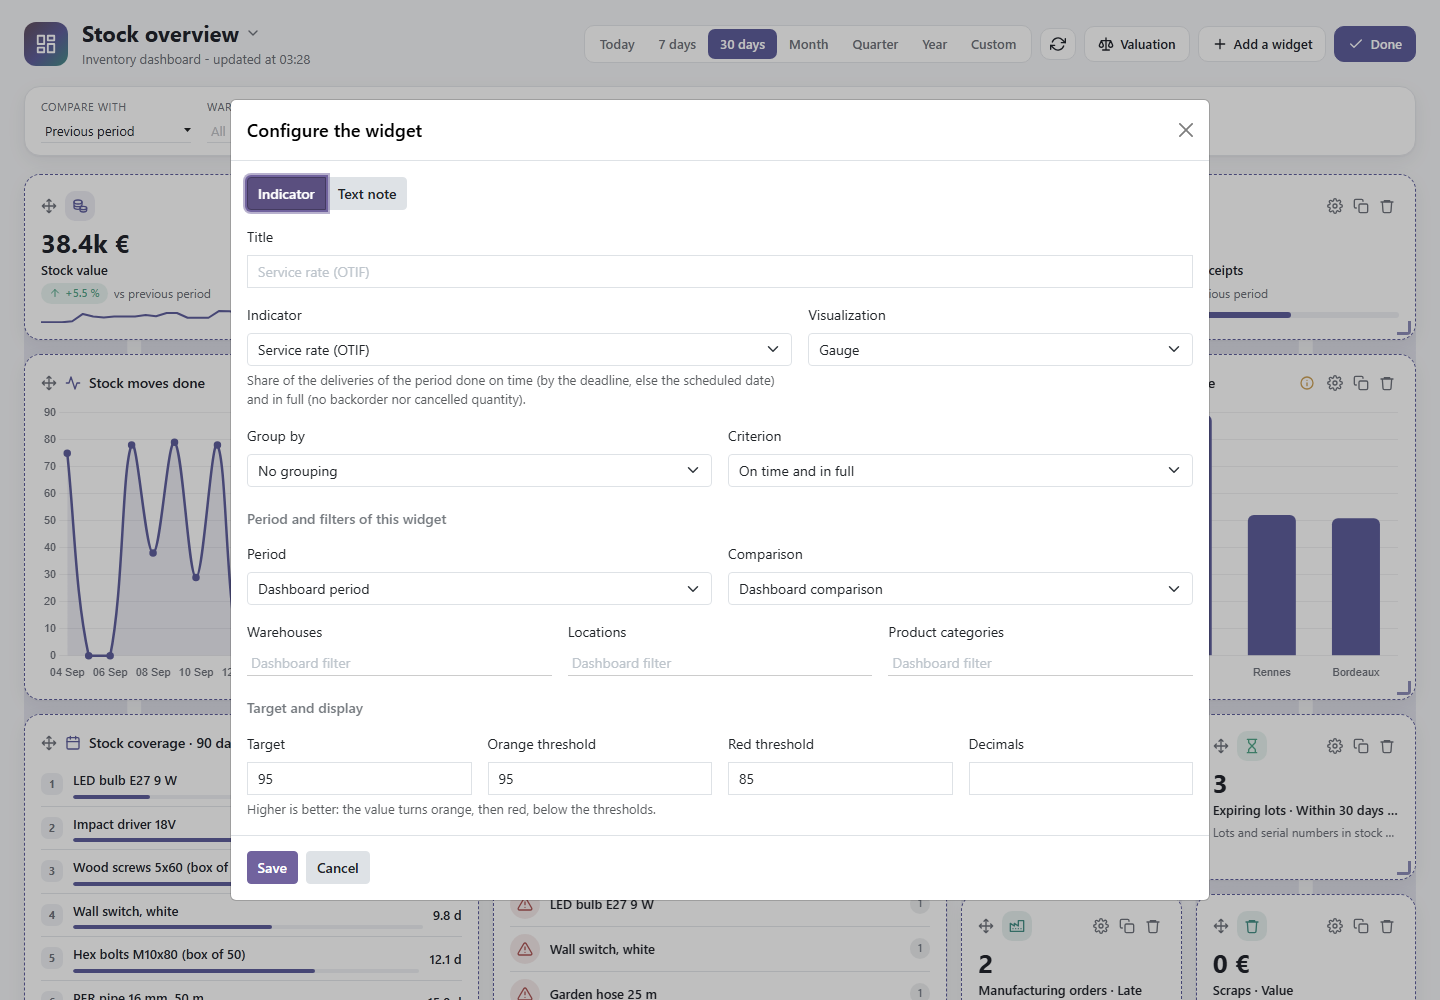This screenshot has height=1000, width=1440.
Task: Click the Add a widget button
Action: (x=1263, y=44)
